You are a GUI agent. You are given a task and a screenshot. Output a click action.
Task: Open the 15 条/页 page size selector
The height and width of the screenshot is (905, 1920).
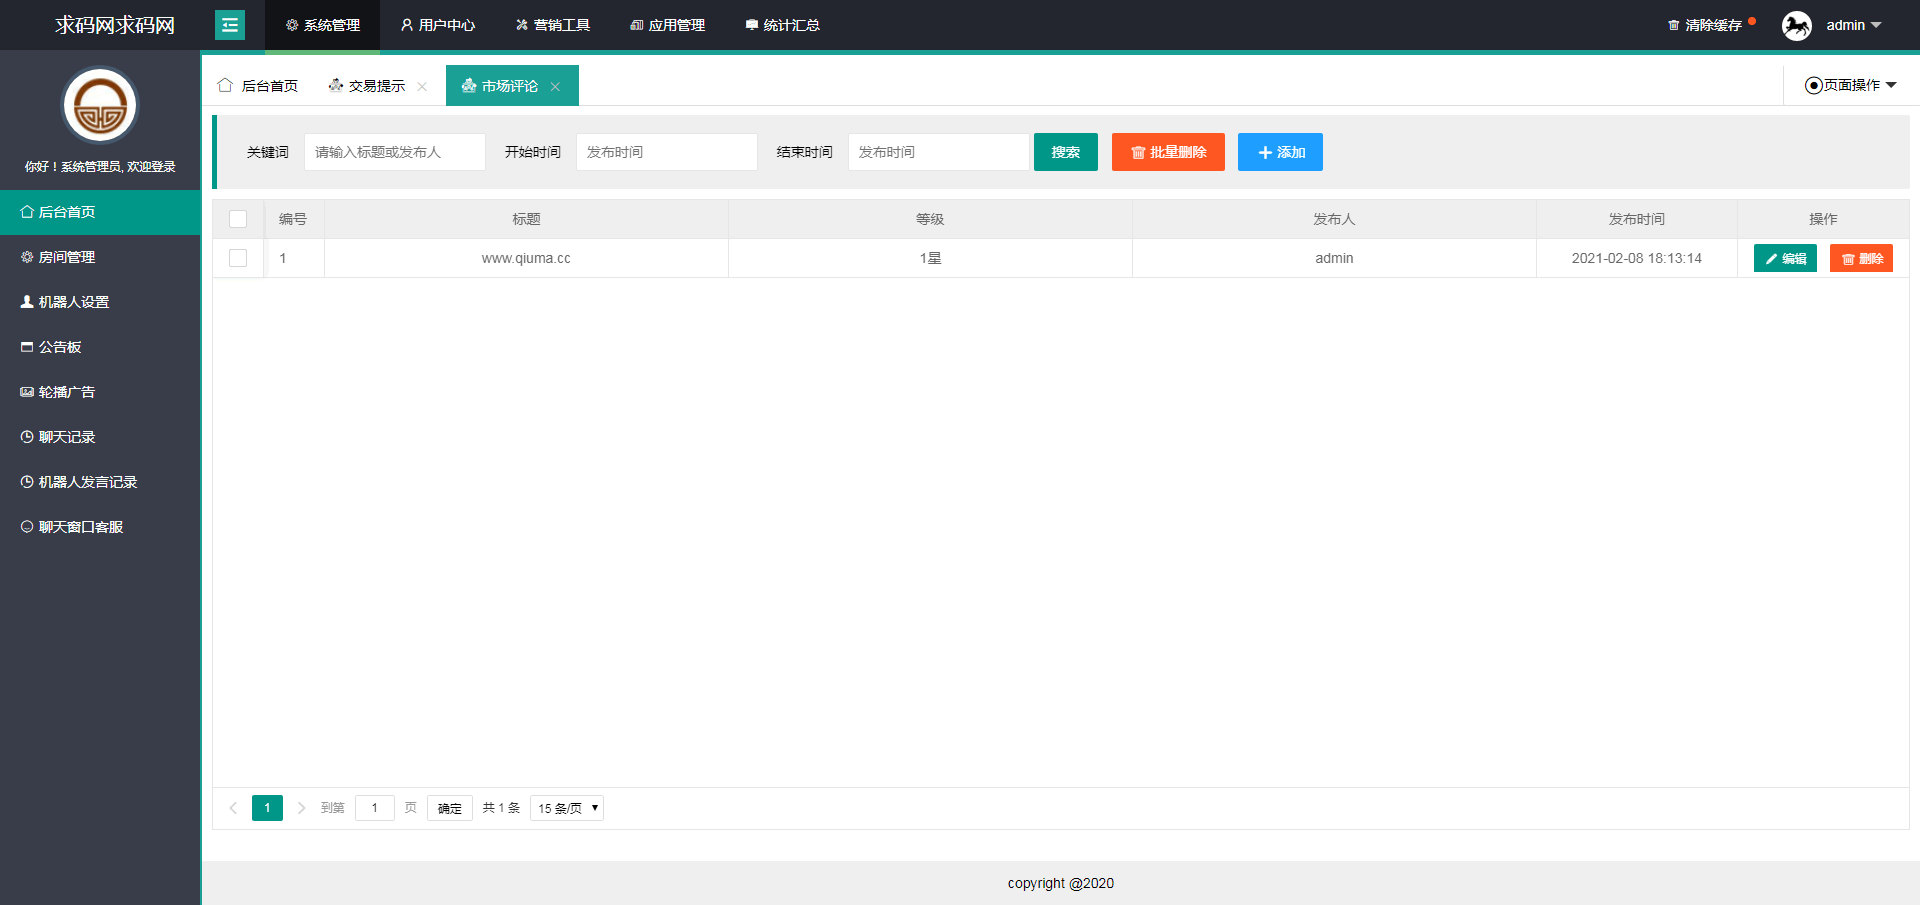567,808
